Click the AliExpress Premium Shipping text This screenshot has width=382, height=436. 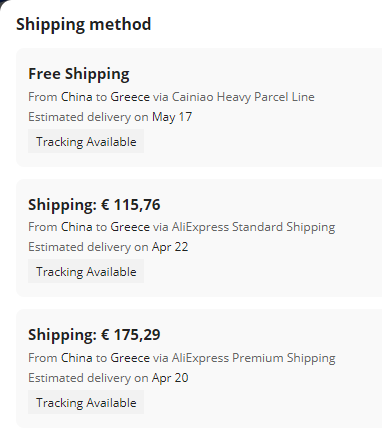[x=253, y=358]
